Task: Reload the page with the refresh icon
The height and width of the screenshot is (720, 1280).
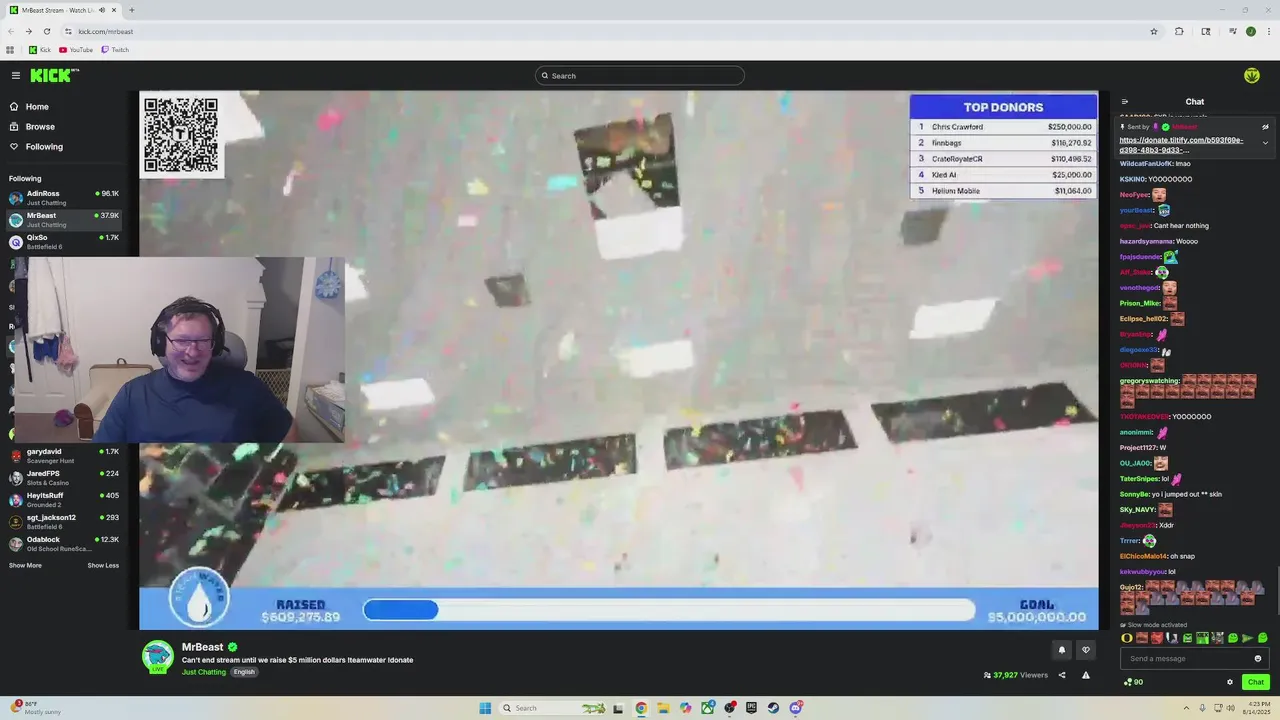Action: pos(47,31)
